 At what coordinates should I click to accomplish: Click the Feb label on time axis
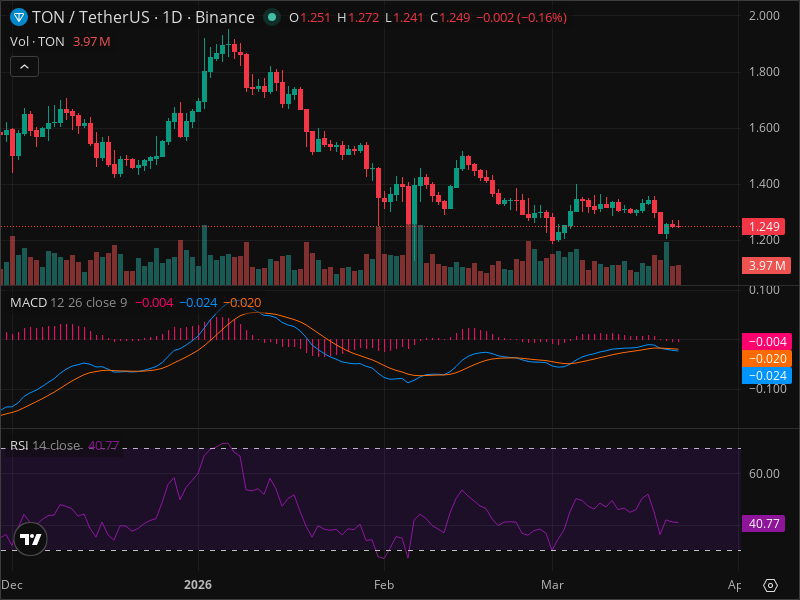pyautogui.click(x=384, y=585)
